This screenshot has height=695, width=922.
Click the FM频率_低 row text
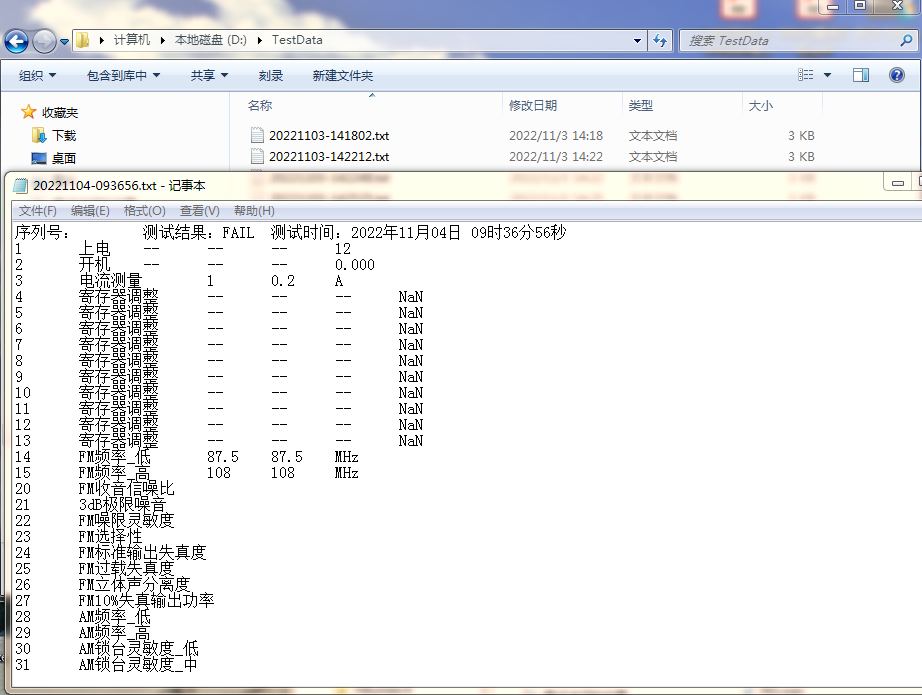click(115, 457)
